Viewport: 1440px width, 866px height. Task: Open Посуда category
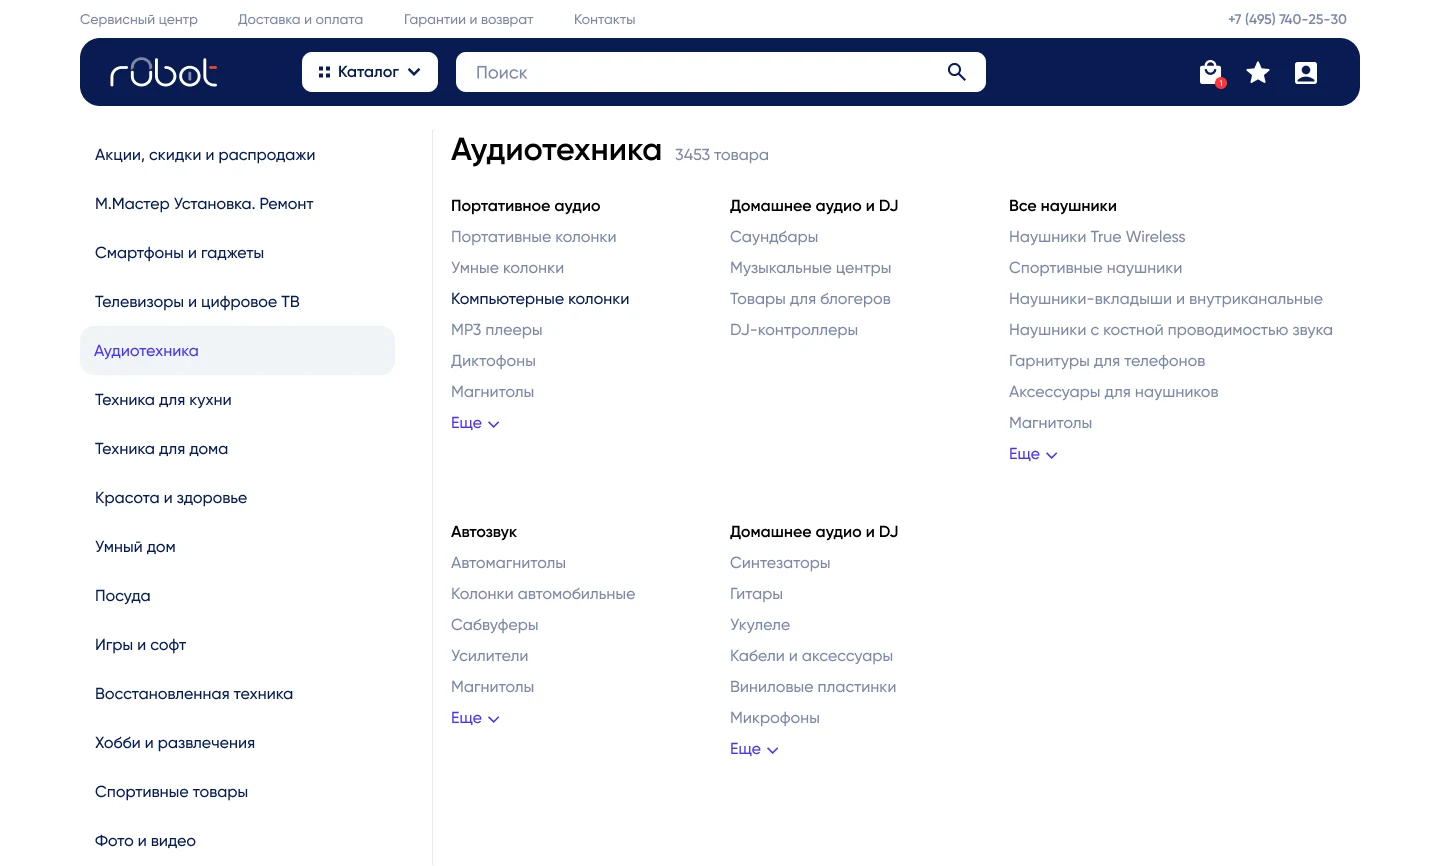coord(123,596)
